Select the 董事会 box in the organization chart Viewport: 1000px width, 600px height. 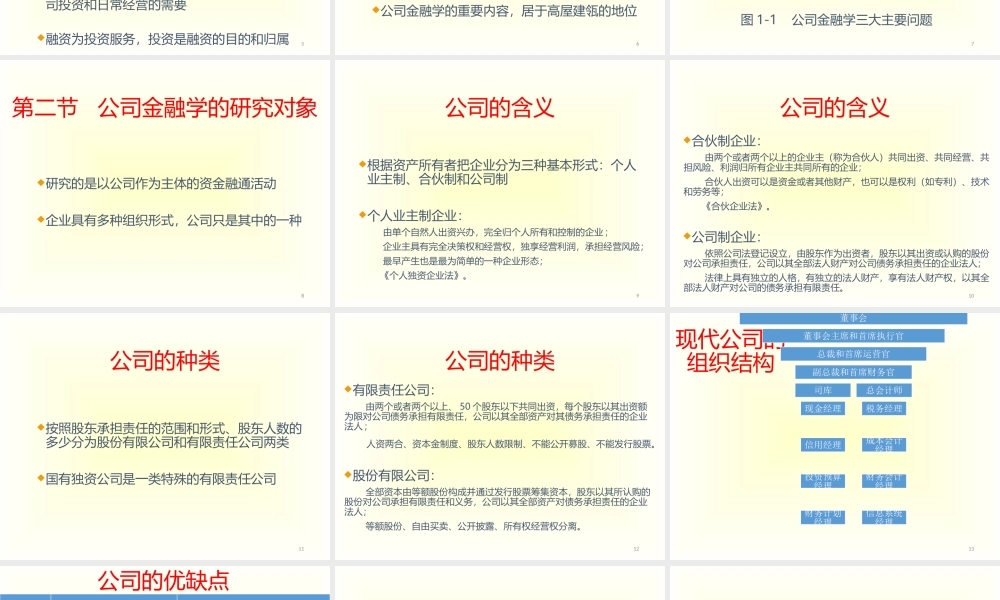pos(855,317)
